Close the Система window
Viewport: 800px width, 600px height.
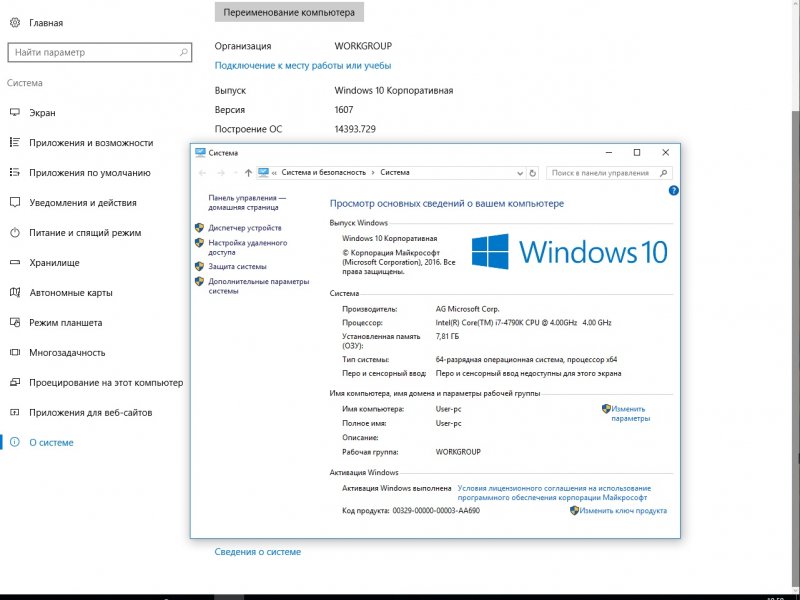point(665,153)
